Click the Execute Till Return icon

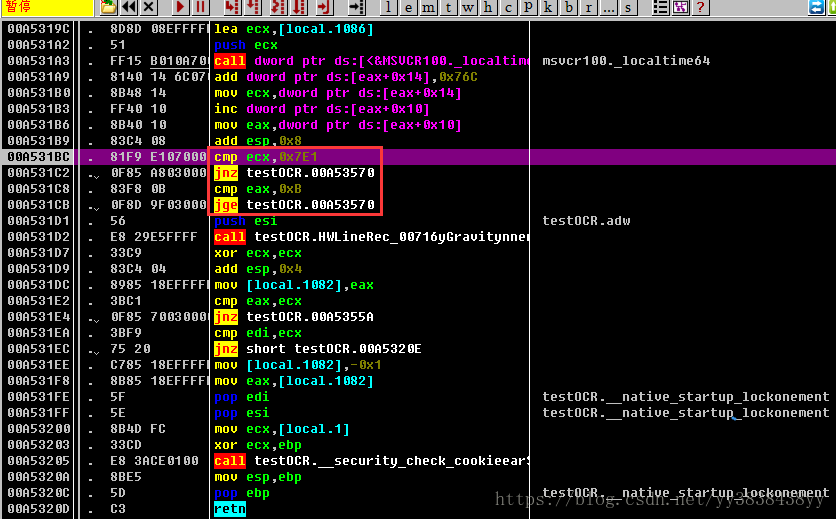pos(324,7)
